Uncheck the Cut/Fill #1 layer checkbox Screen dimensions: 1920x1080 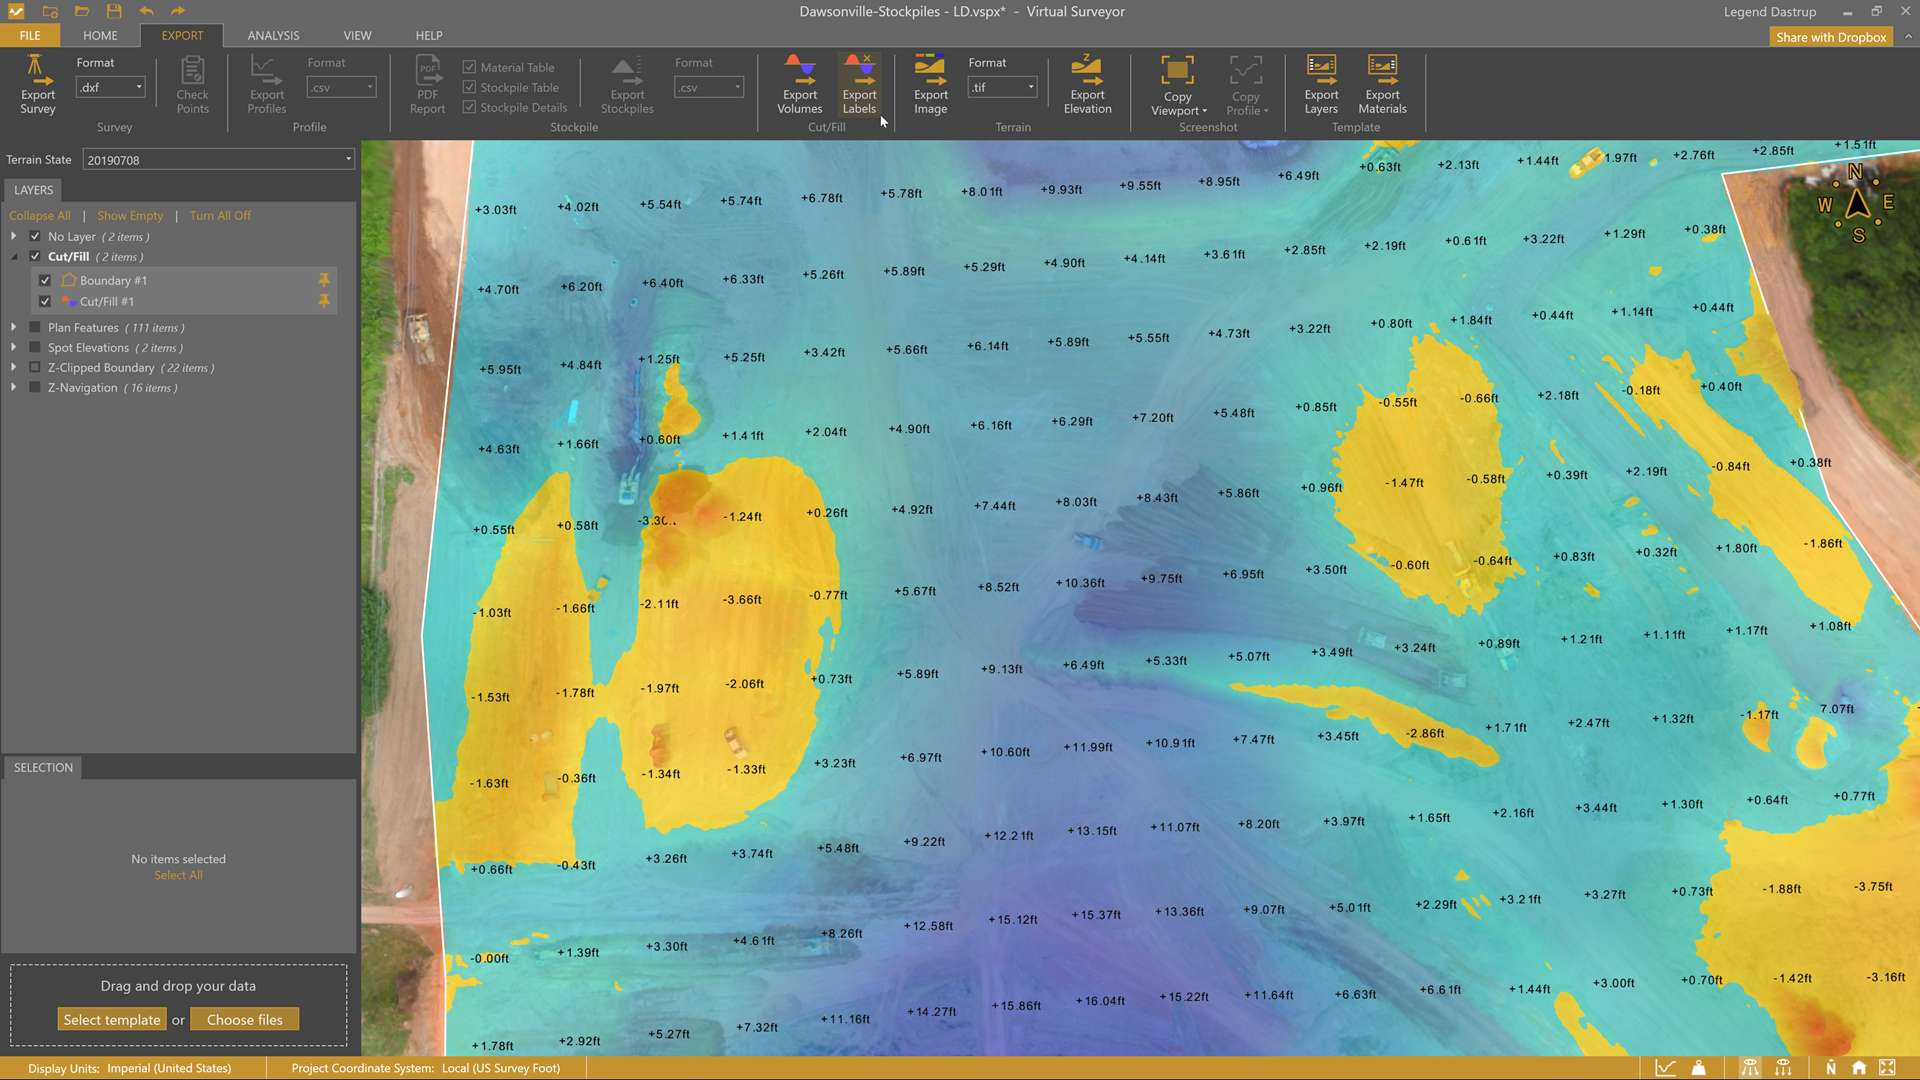45,301
